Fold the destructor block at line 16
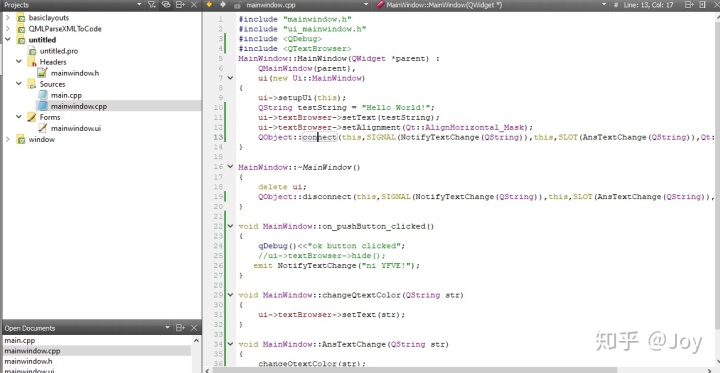The height and width of the screenshot is (373, 720). pyautogui.click(x=231, y=167)
